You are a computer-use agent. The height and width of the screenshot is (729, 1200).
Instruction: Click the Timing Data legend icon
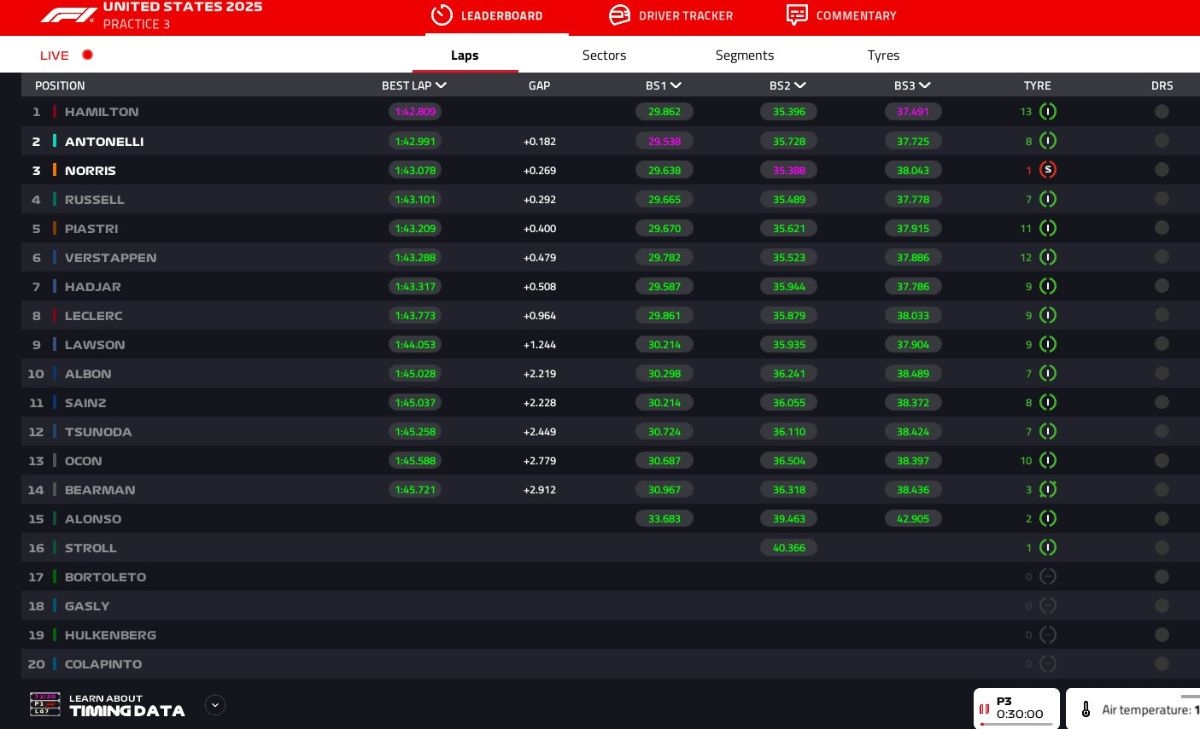[45, 705]
